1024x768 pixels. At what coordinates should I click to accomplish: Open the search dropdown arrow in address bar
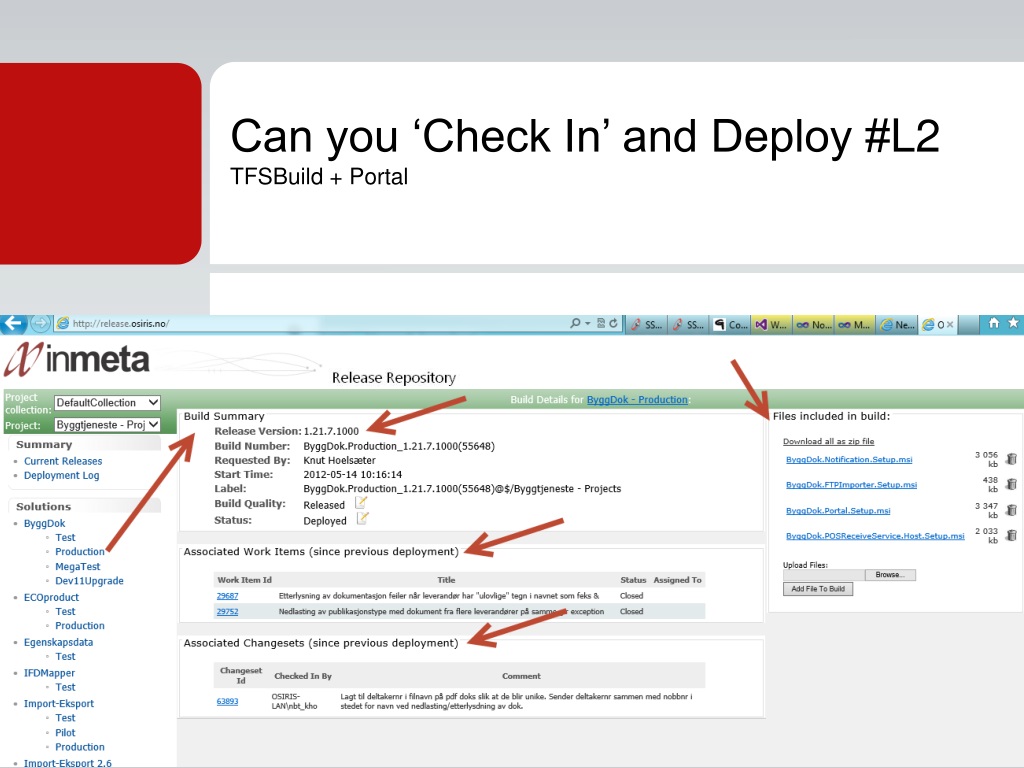(588, 323)
